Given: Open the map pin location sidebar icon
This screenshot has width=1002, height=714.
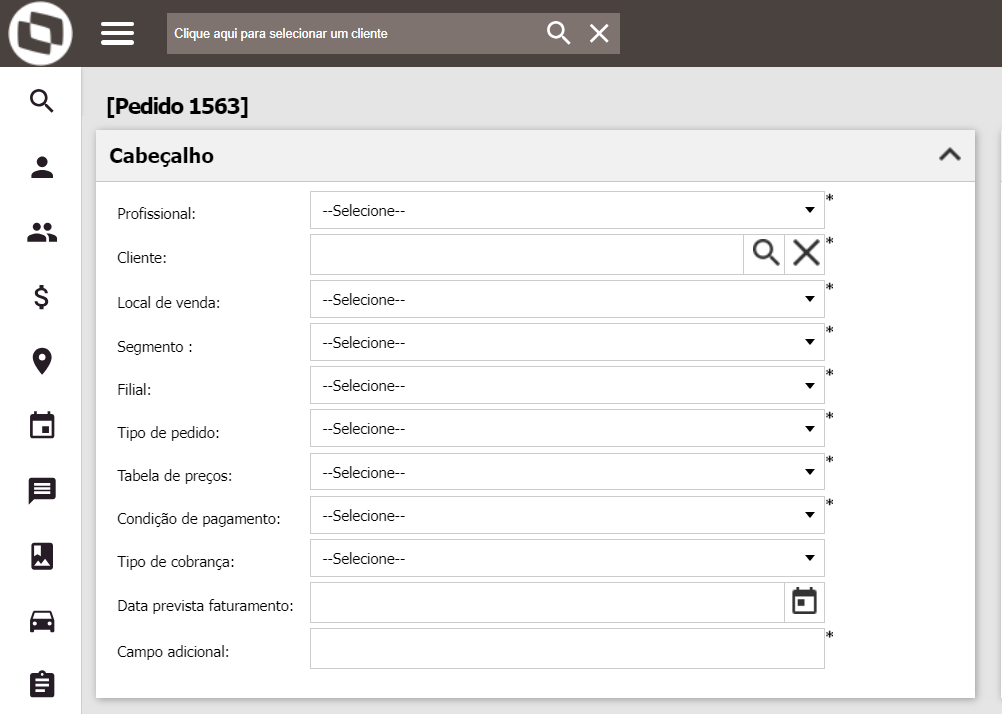Looking at the screenshot, I should pos(41,361).
